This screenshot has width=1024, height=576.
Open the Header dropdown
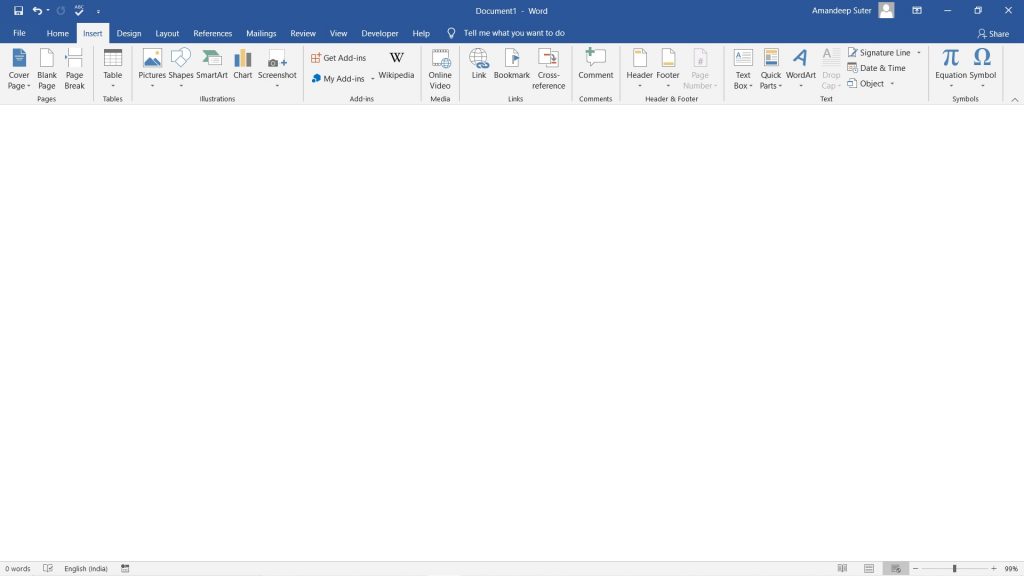click(639, 69)
